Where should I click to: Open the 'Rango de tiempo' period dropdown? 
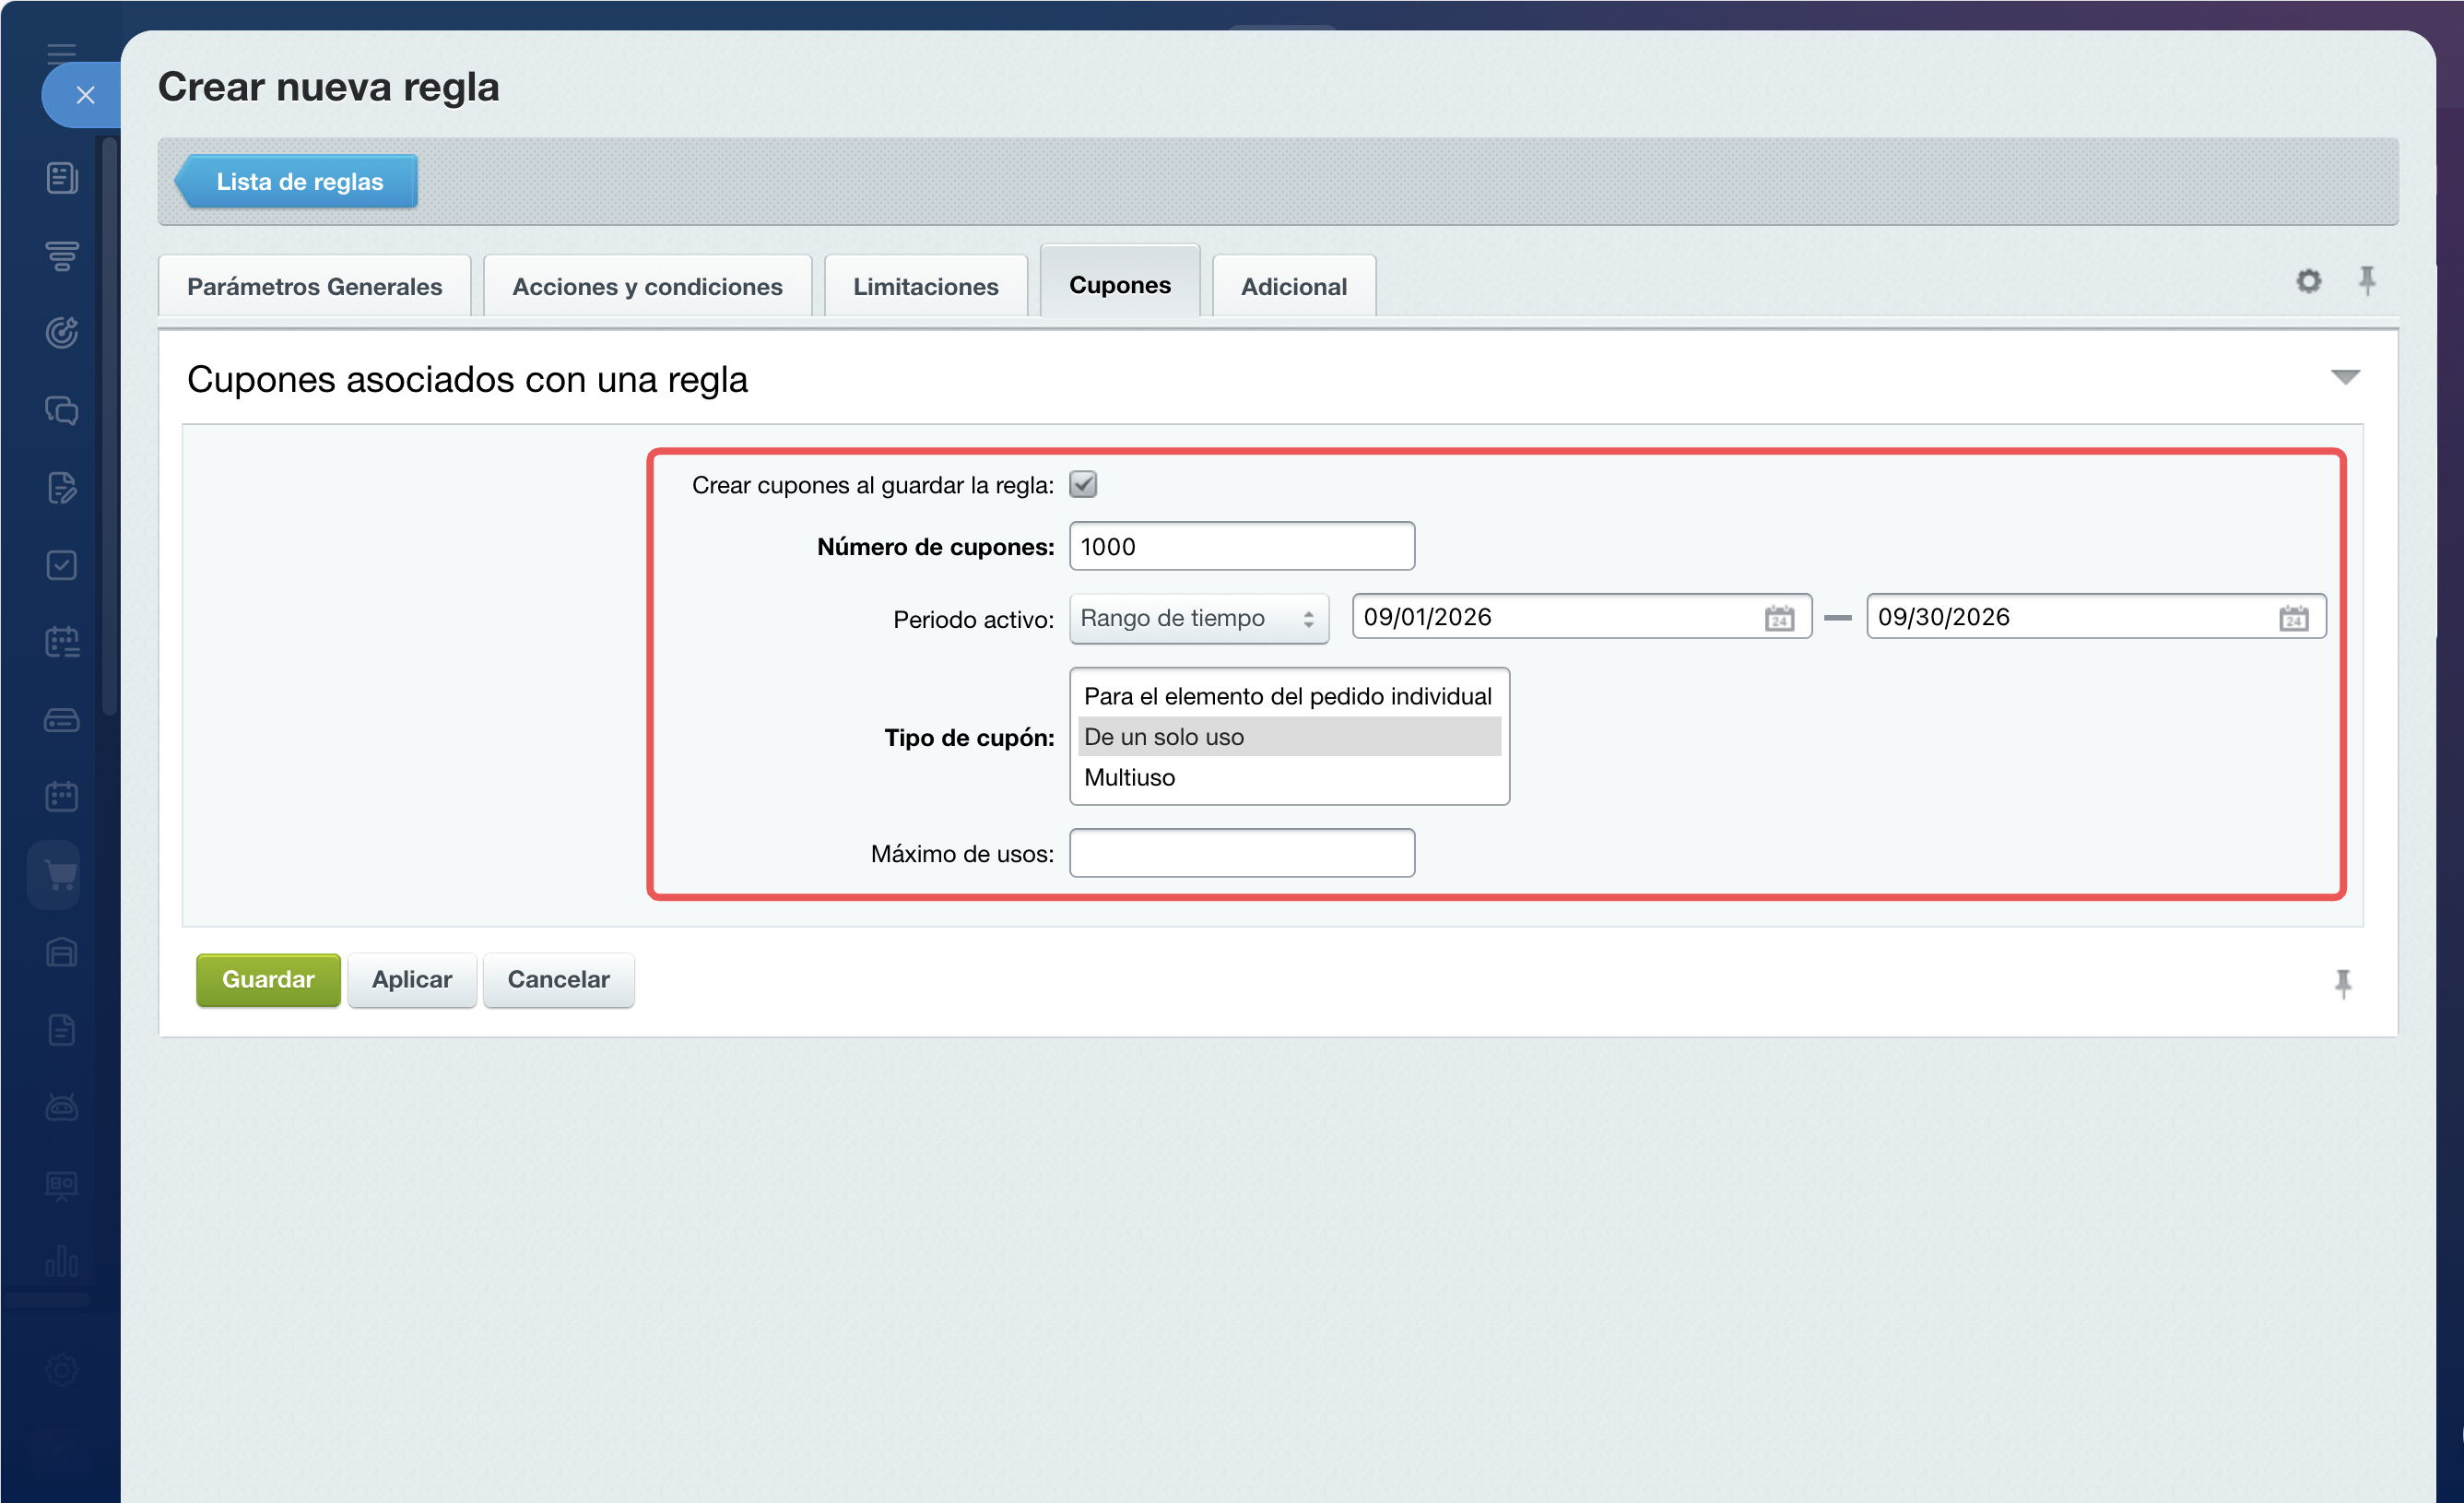click(x=1199, y=619)
